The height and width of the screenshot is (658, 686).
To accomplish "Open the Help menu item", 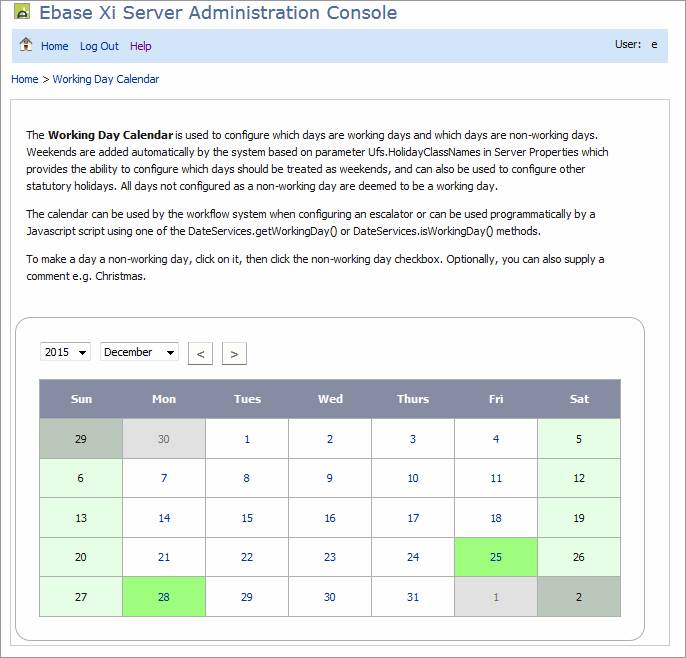I will pyautogui.click(x=141, y=46).
